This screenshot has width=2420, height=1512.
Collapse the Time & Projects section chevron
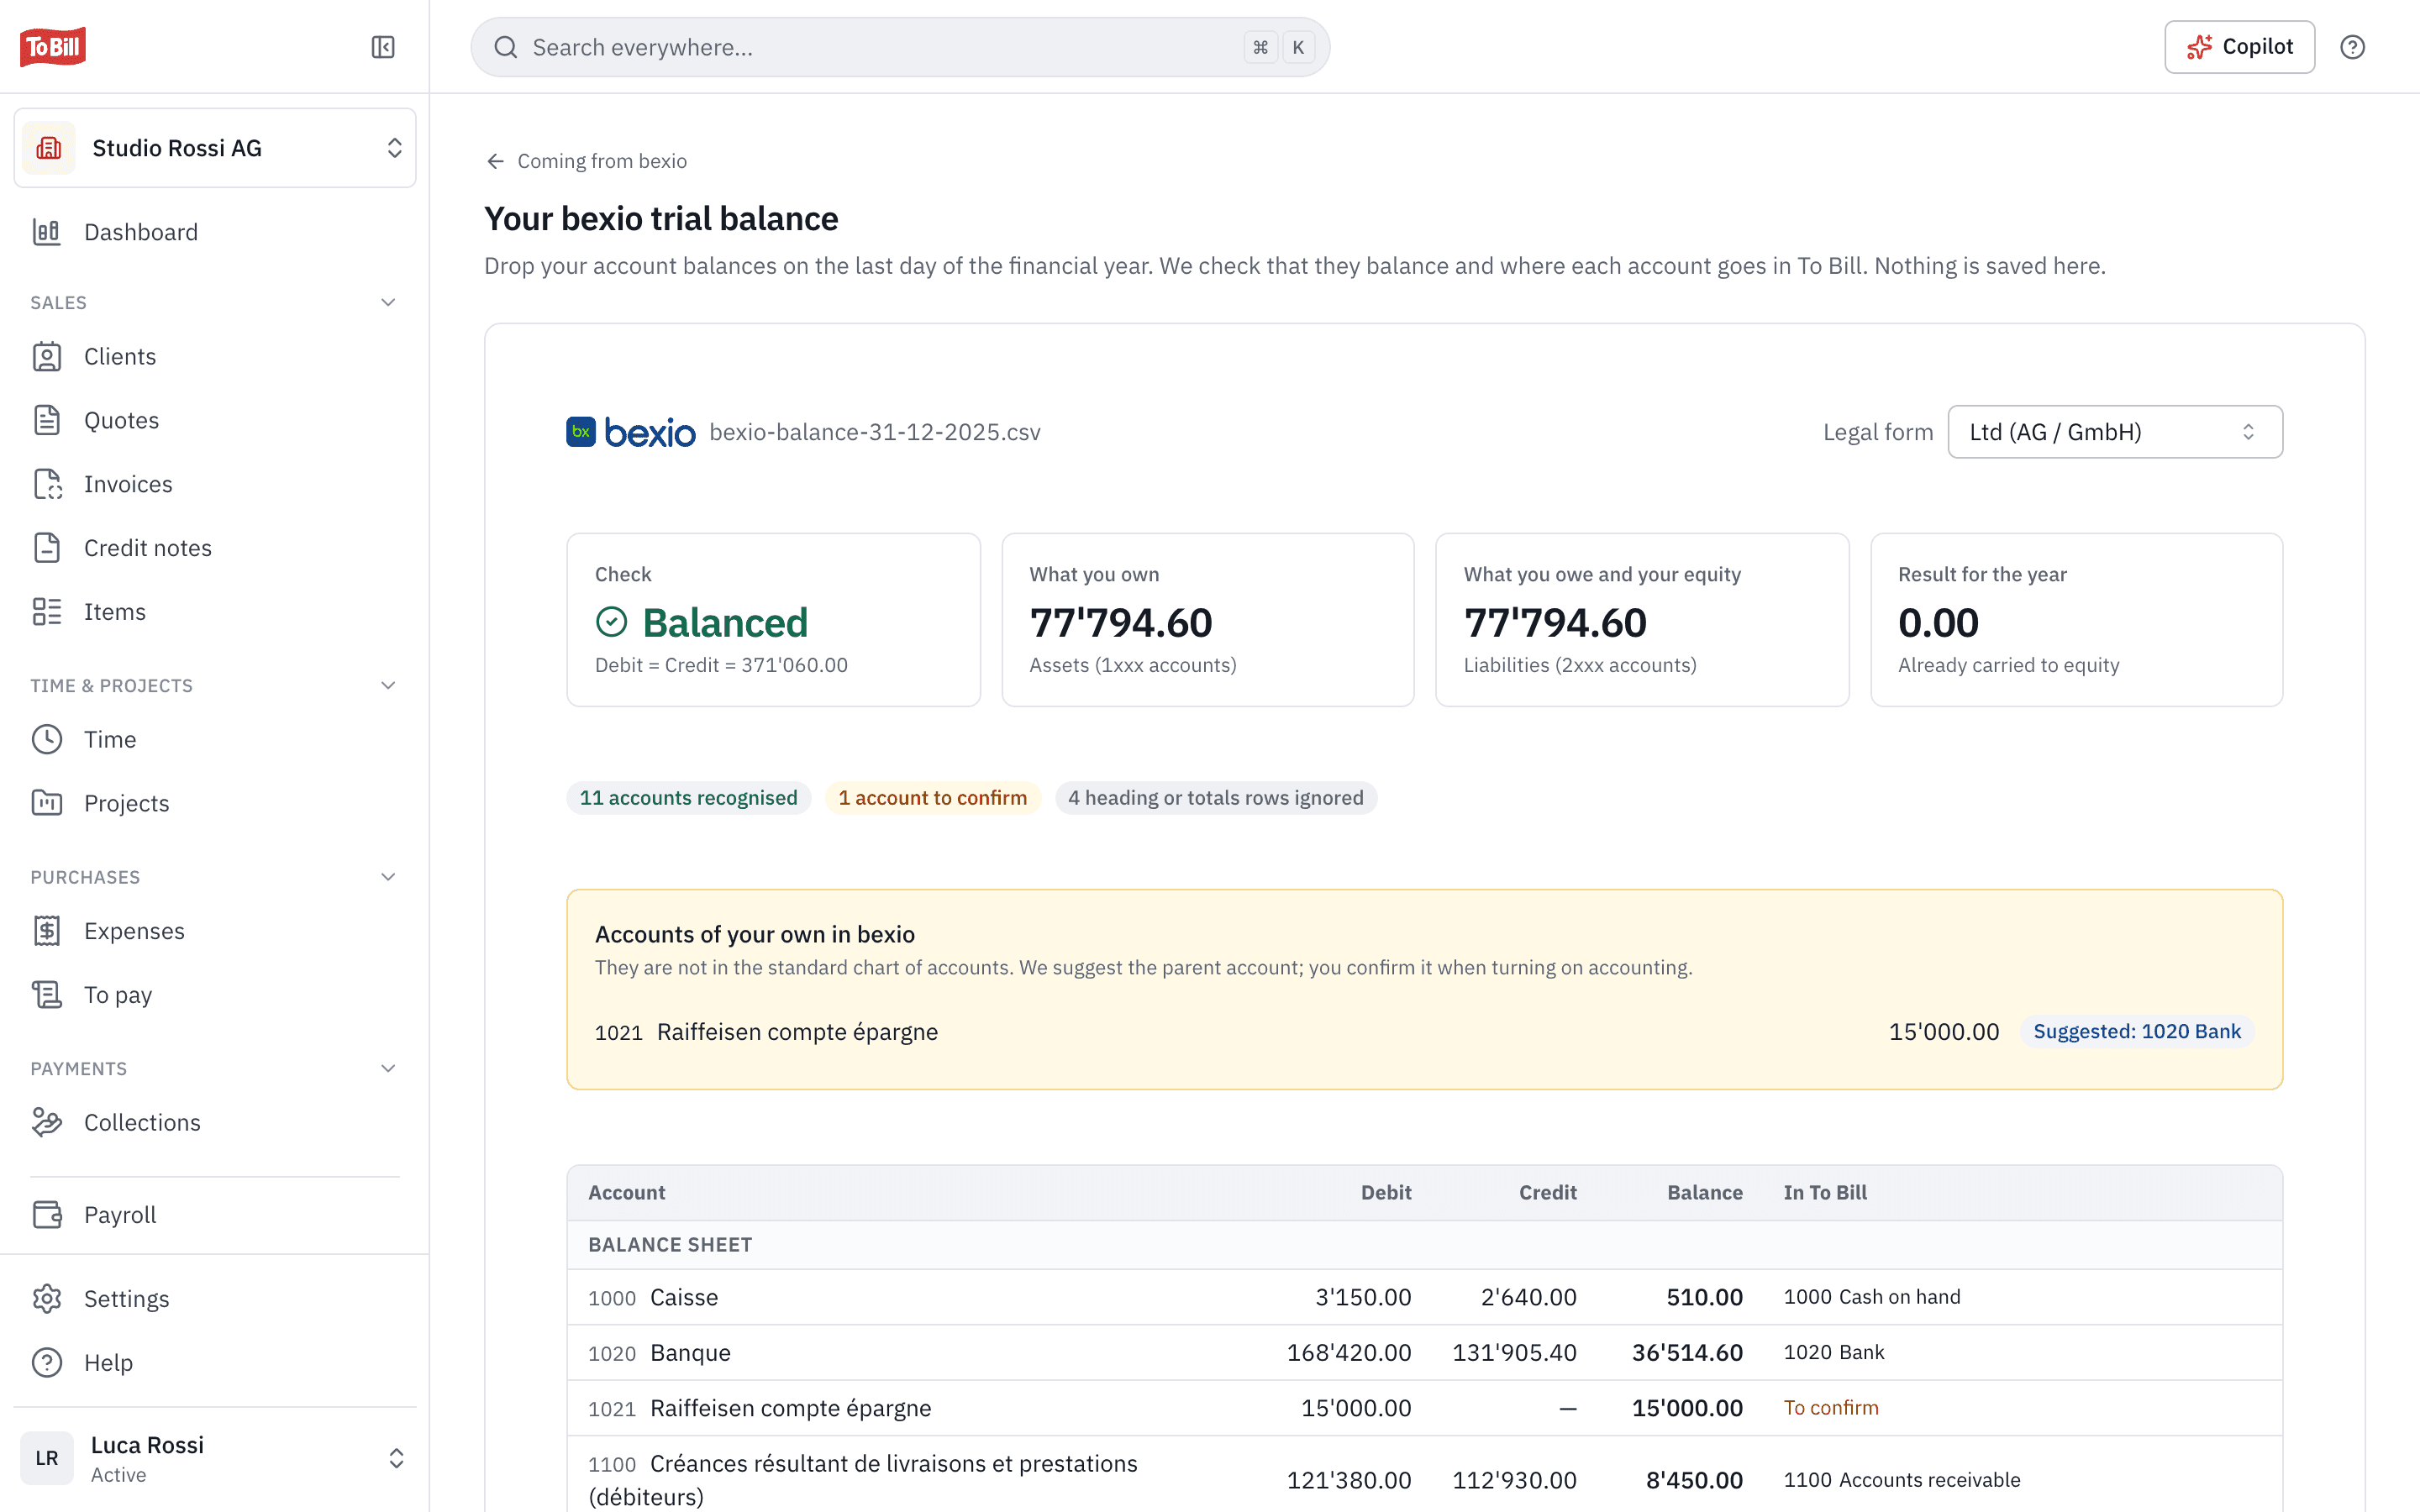click(x=388, y=686)
